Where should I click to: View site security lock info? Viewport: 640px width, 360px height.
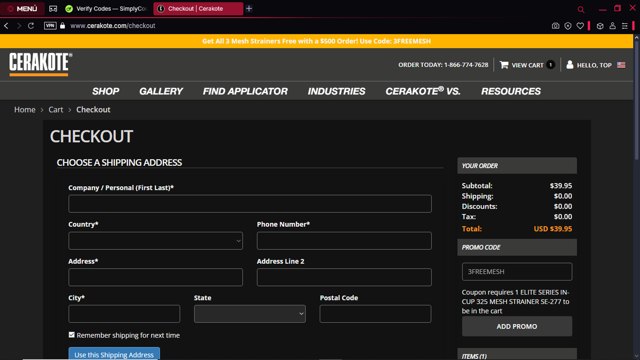(62, 26)
